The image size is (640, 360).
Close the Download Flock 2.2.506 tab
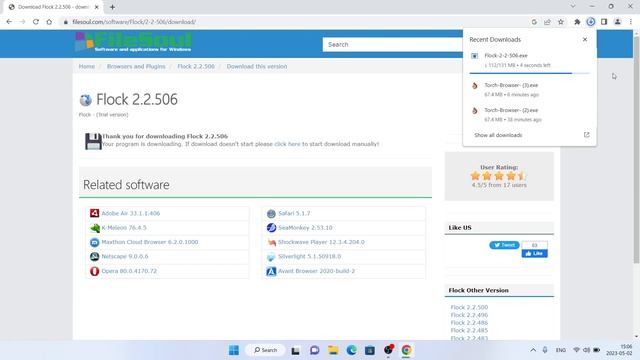coord(97,7)
